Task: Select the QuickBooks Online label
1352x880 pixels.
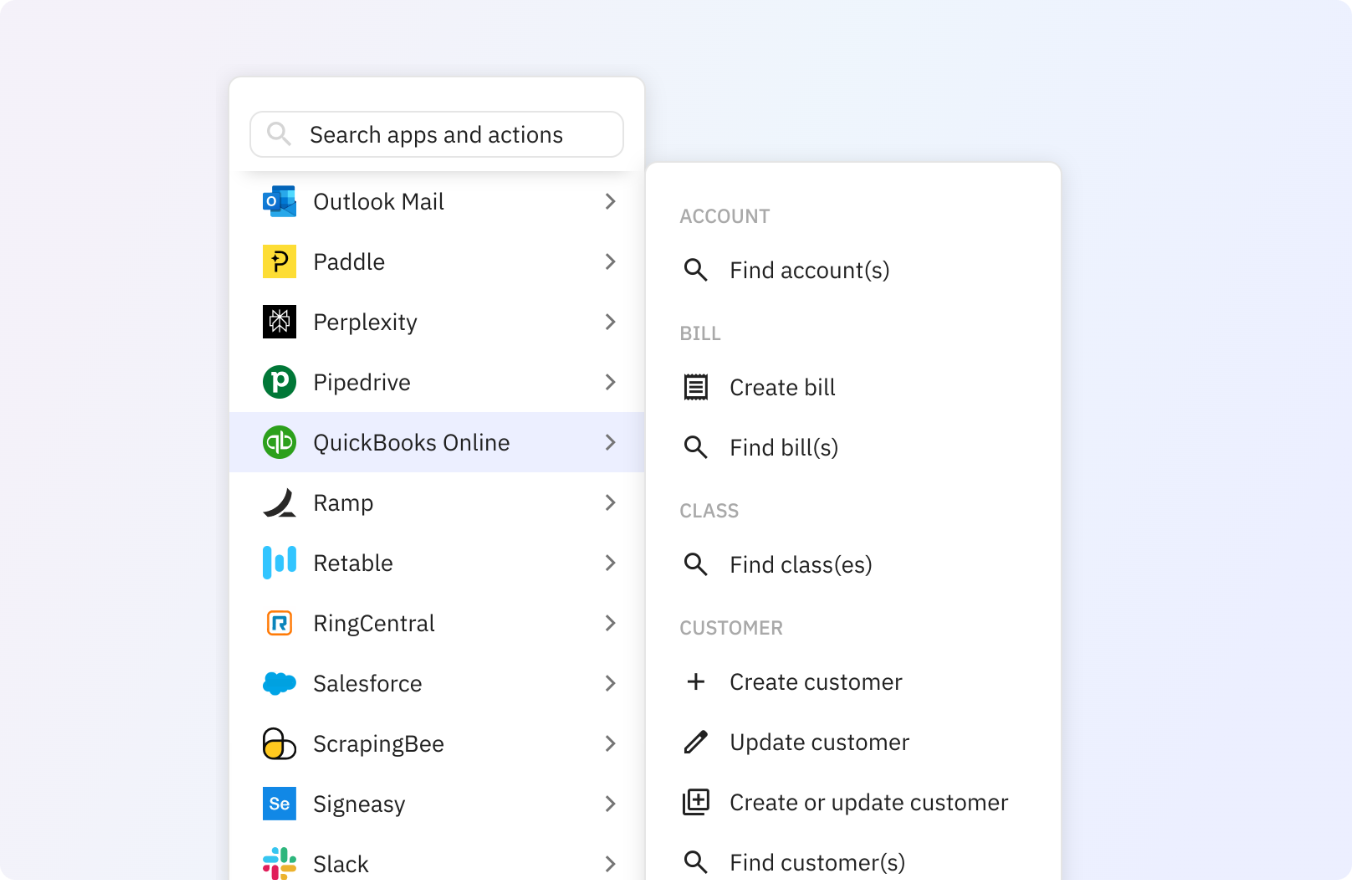Action: (412, 442)
